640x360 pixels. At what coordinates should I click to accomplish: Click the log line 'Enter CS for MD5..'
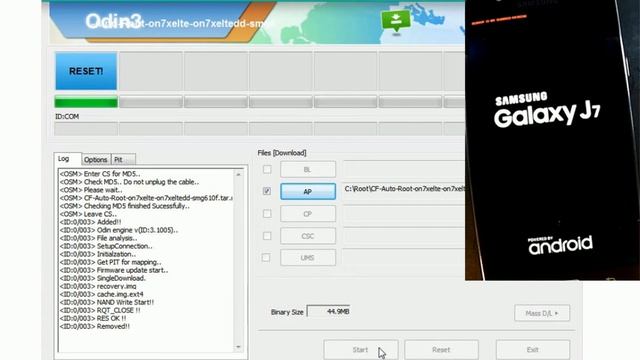click(x=100, y=174)
